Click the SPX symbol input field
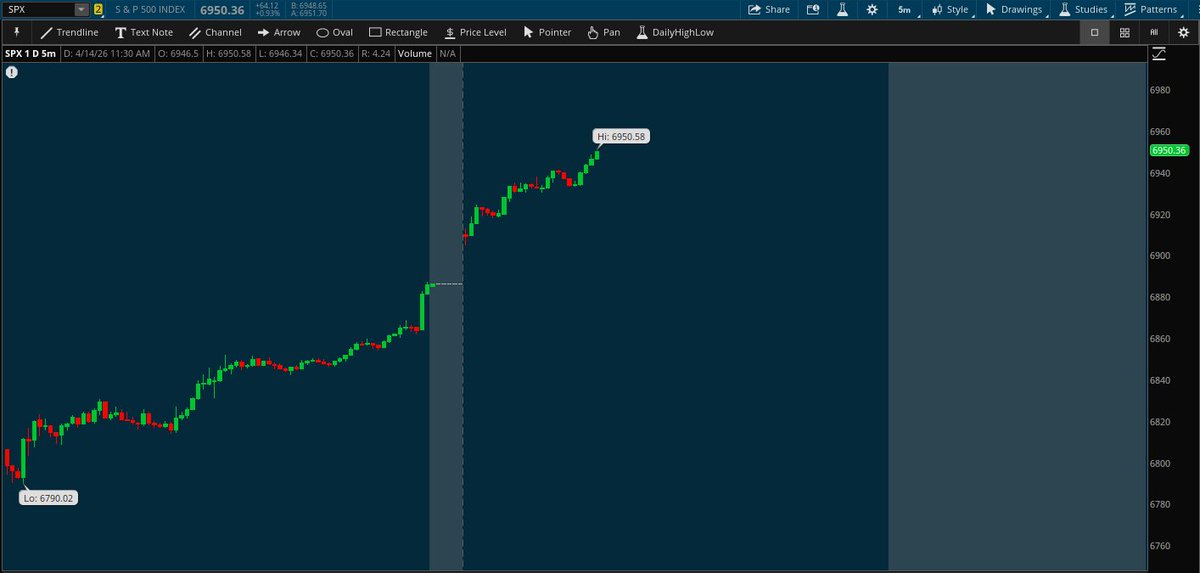 coord(38,9)
